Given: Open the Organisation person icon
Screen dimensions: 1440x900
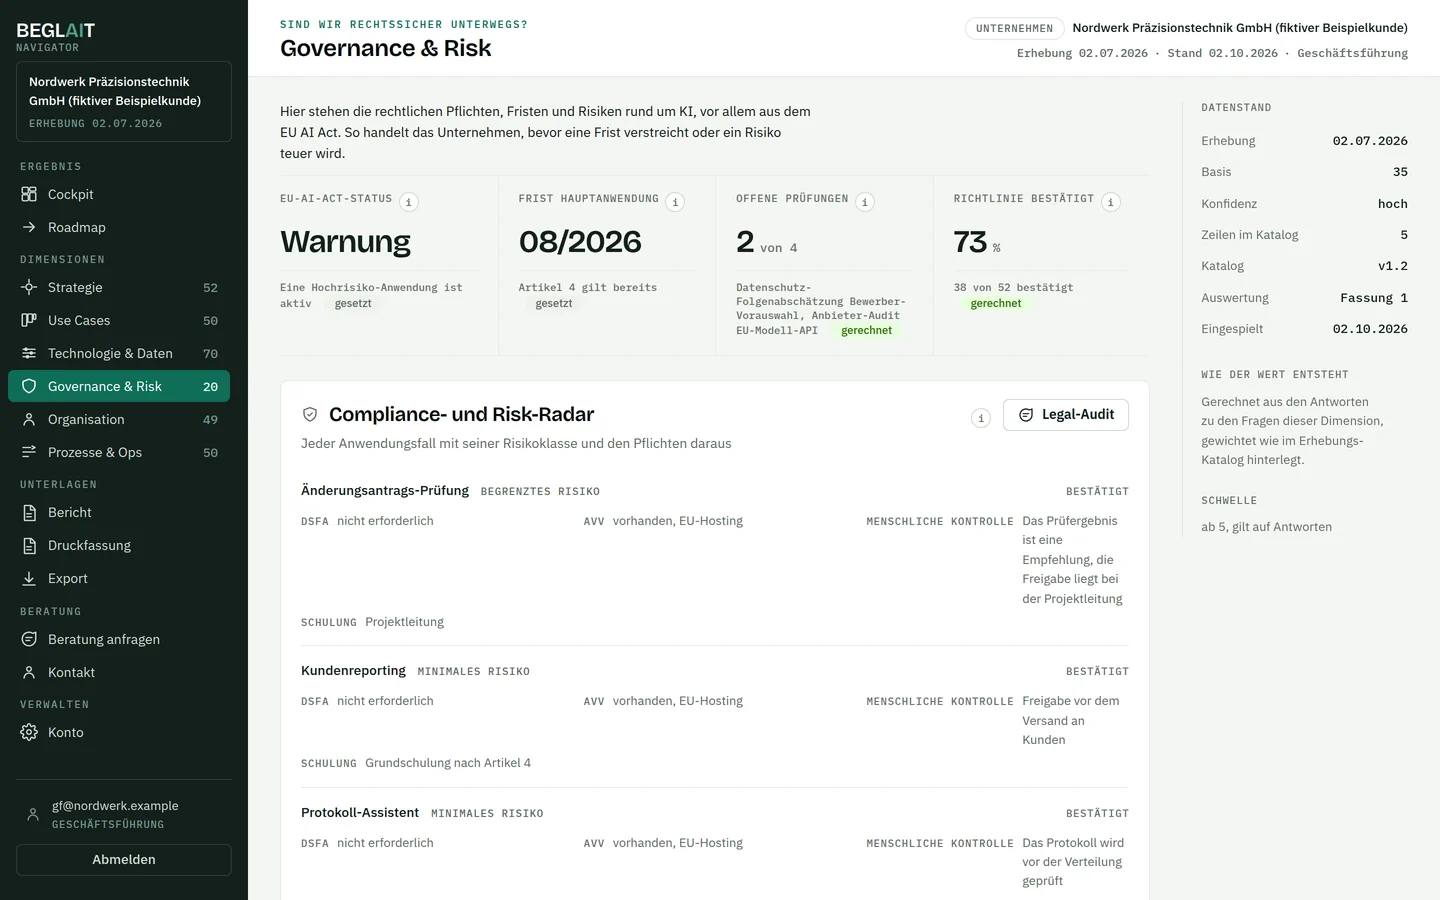Looking at the screenshot, I should pyautogui.click(x=29, y=419).
